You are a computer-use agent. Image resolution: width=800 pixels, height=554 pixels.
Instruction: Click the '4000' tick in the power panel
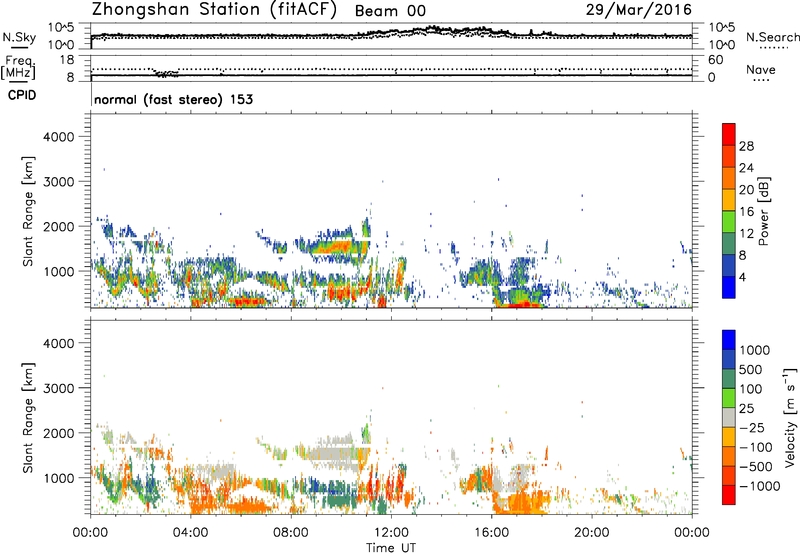tap(59, 137)
